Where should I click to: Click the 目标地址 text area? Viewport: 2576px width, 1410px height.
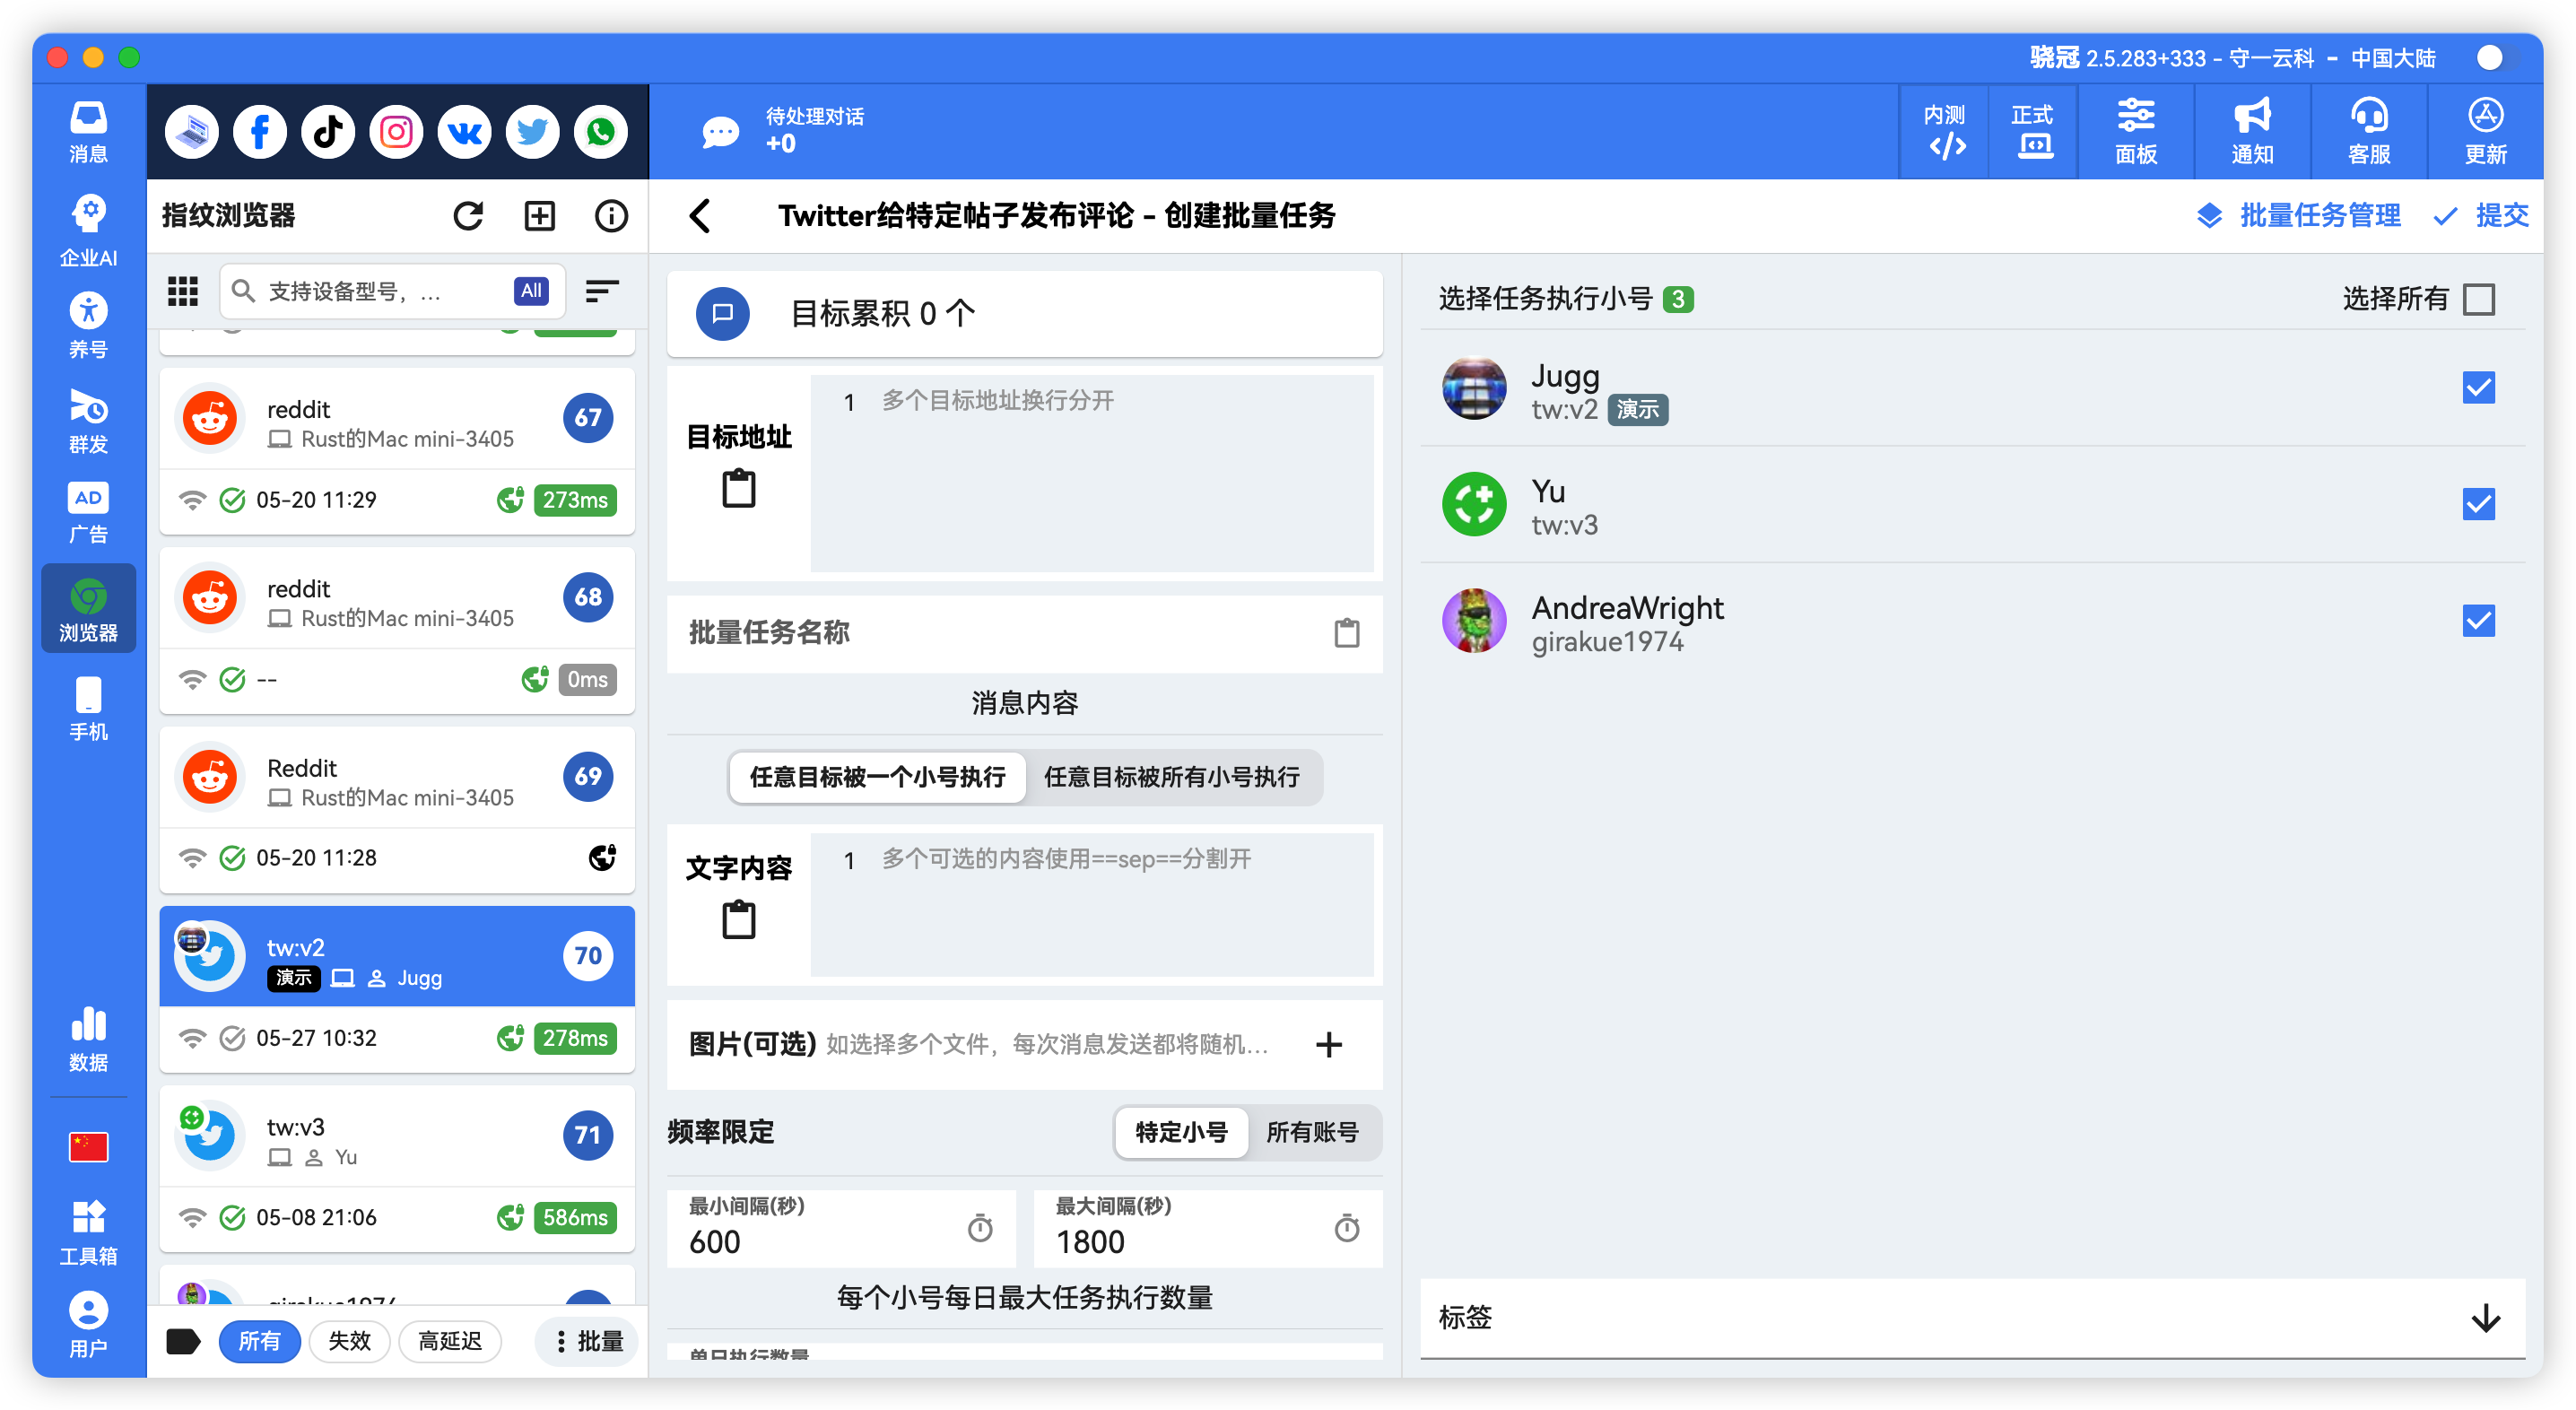[1092, 472]
